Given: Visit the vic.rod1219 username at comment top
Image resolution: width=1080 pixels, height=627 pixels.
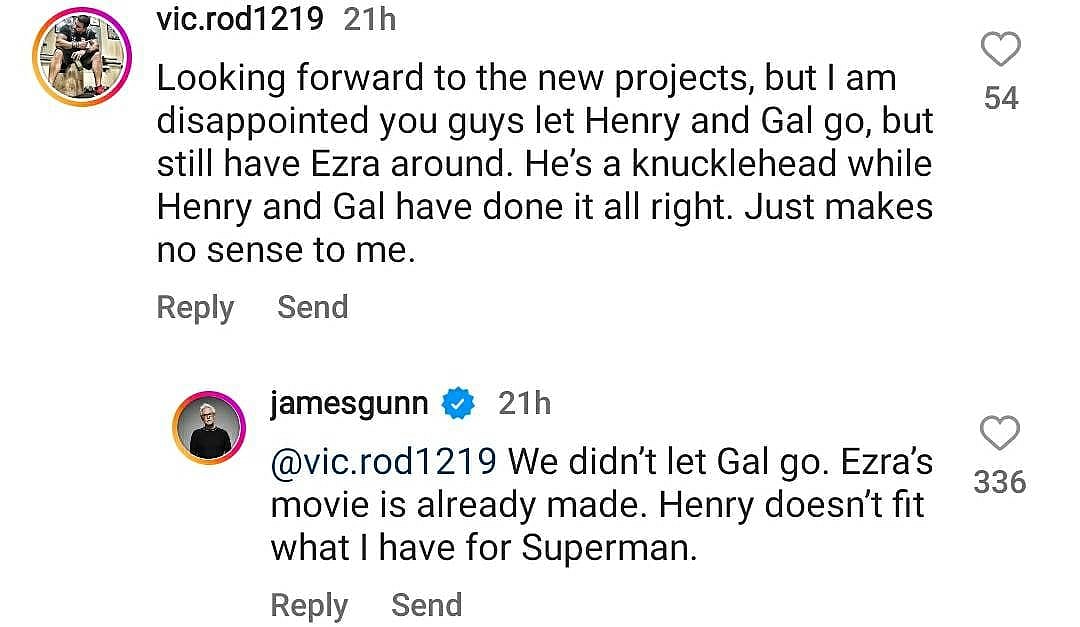Looking at the screenshot, I should coord(240,19).
